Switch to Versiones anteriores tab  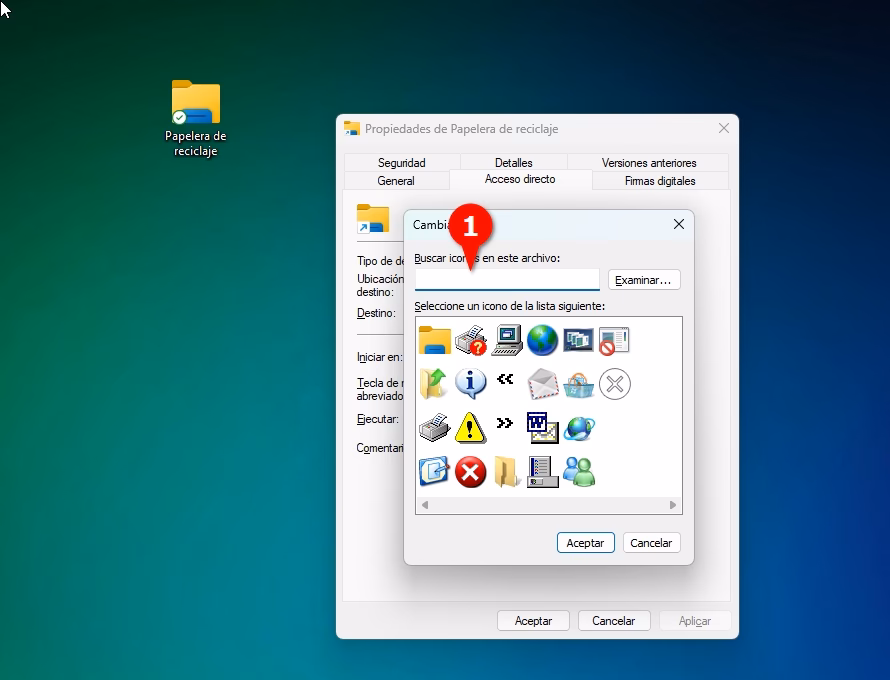pos(649,162)
